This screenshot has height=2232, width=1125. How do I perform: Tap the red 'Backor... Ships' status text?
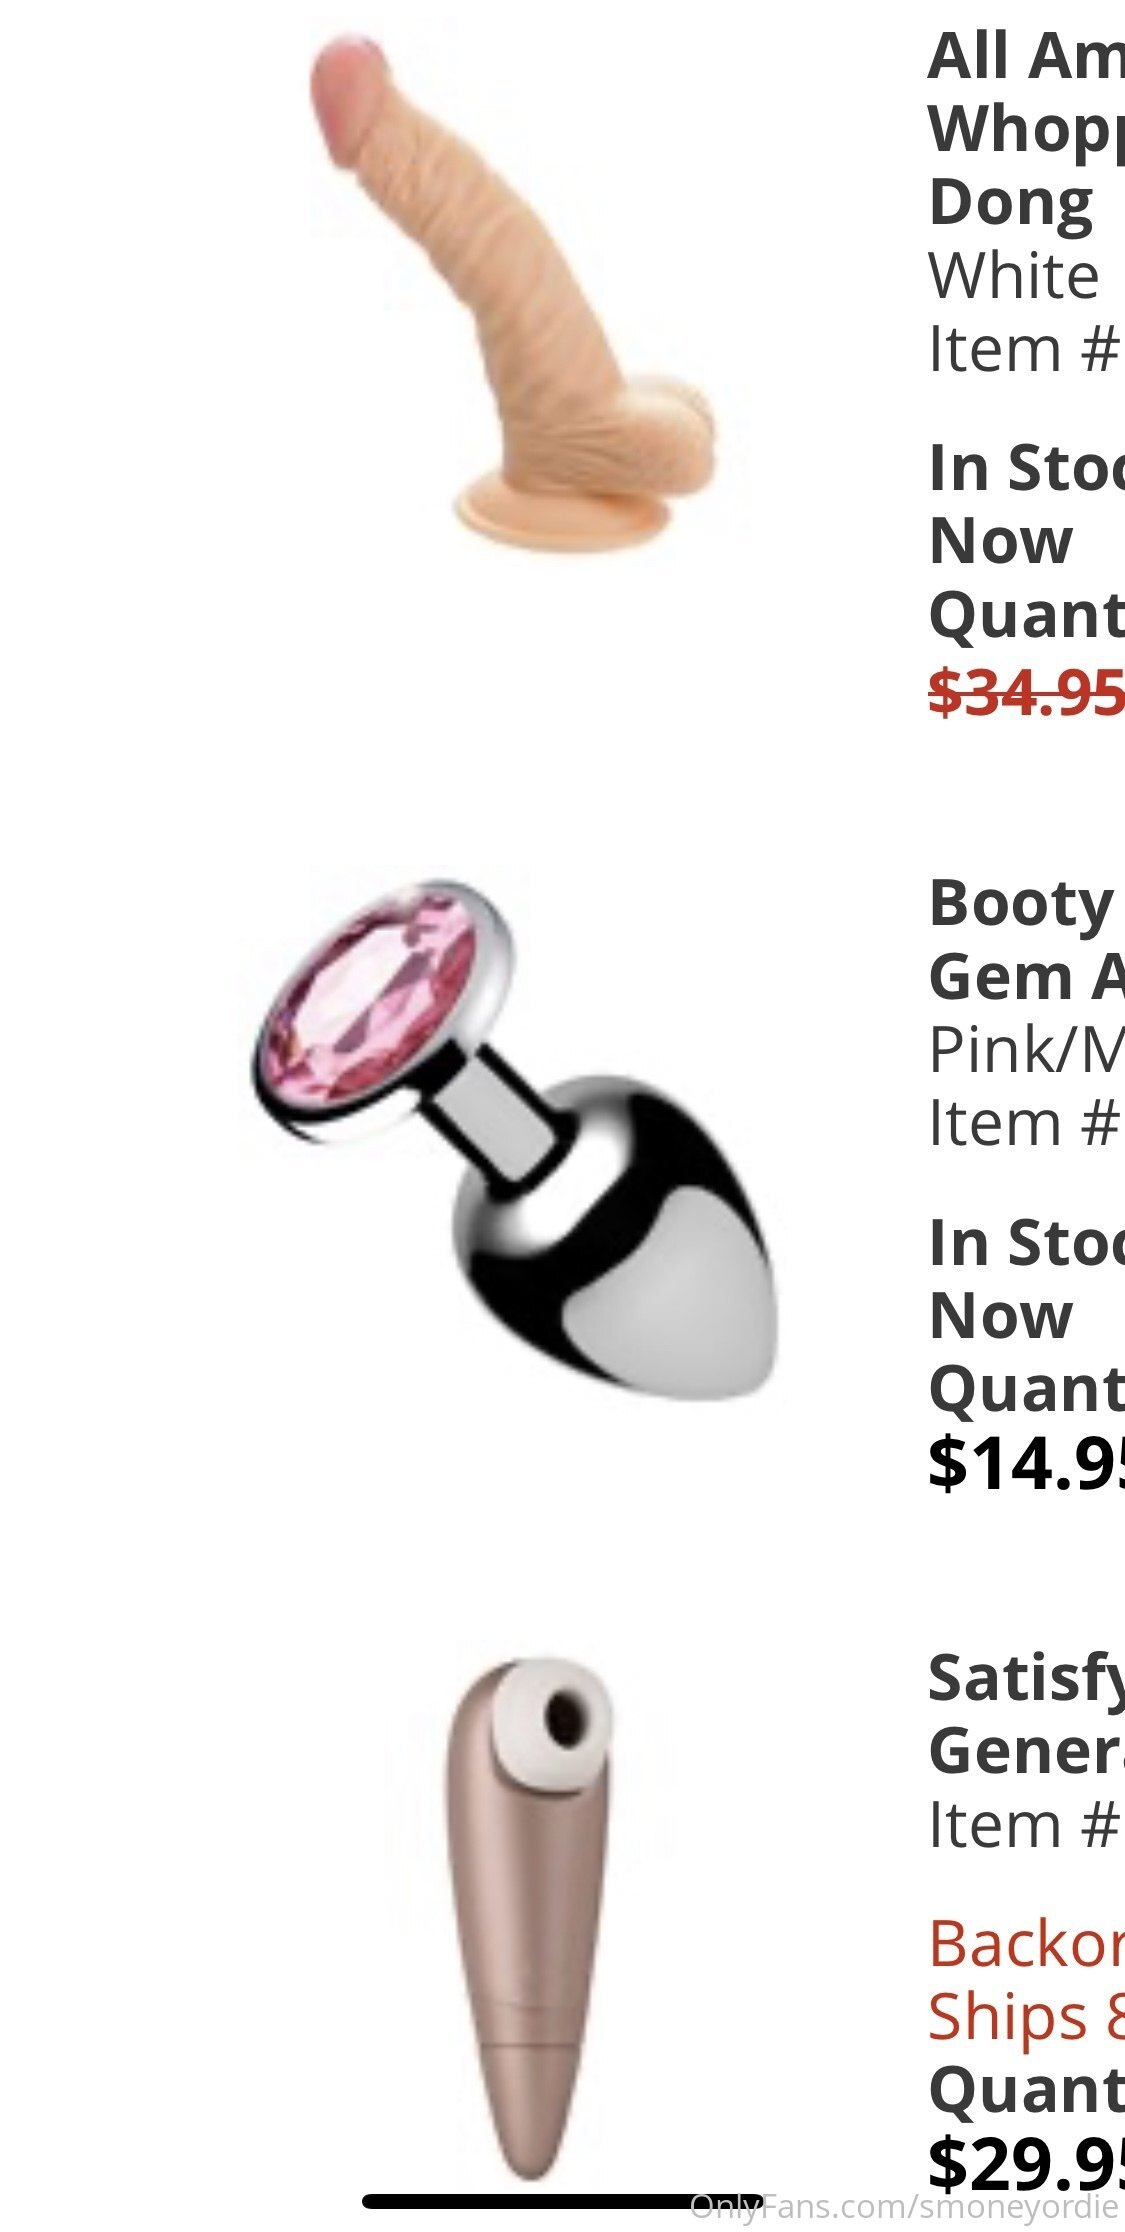[1026, 1980]
